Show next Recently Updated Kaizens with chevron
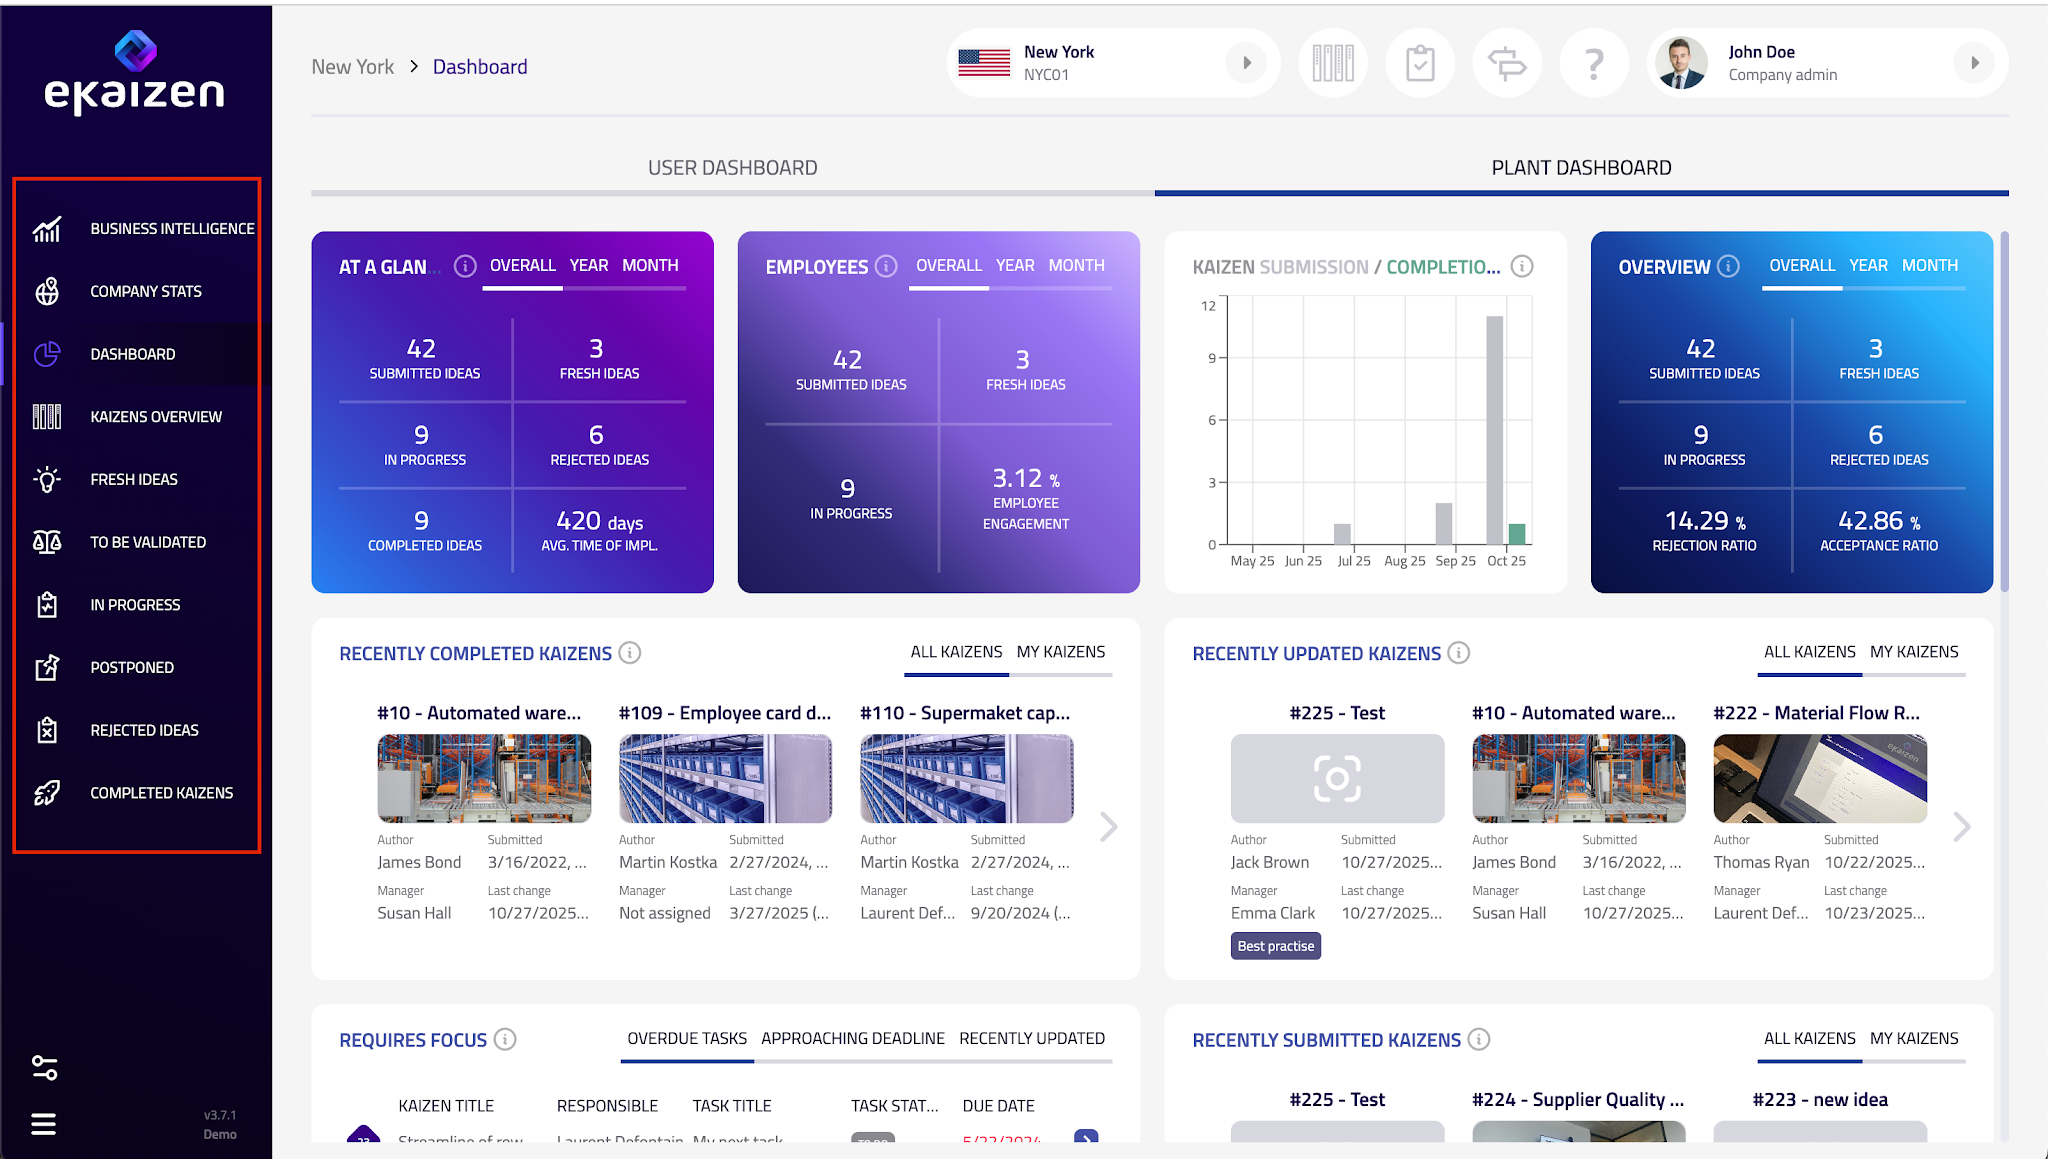The width and height of the screenshot is (2048, 1159). point(1962,826)
